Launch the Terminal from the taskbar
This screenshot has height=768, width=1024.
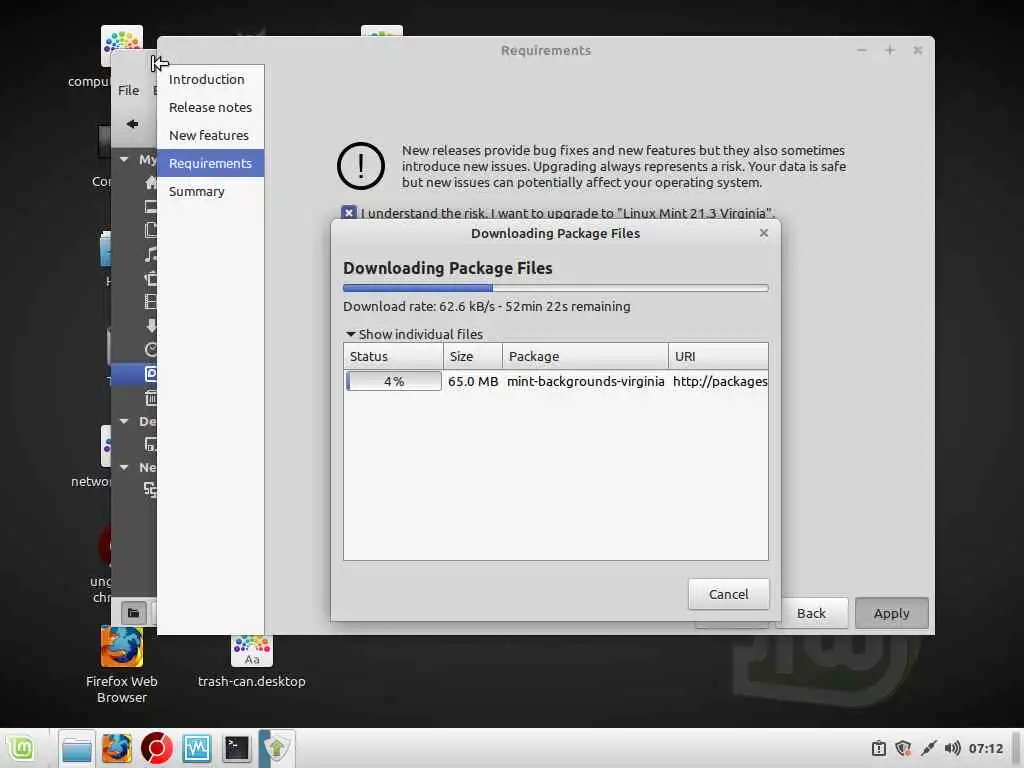[236, 748]
